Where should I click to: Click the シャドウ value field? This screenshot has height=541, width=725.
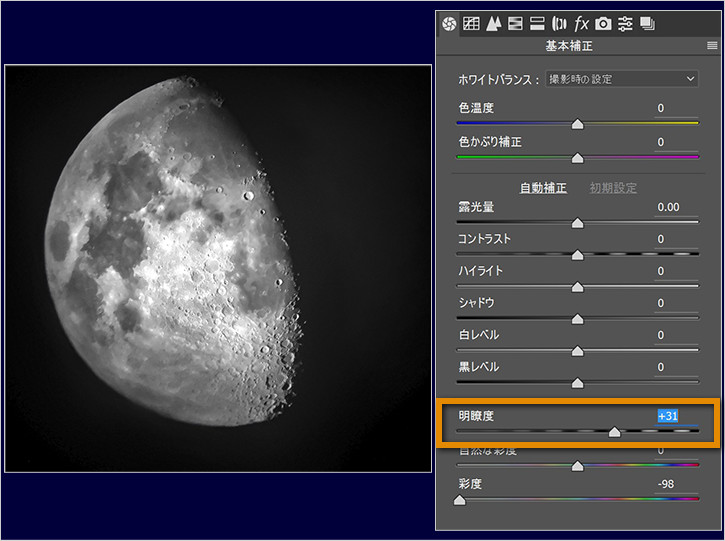(x=676, y=303)
